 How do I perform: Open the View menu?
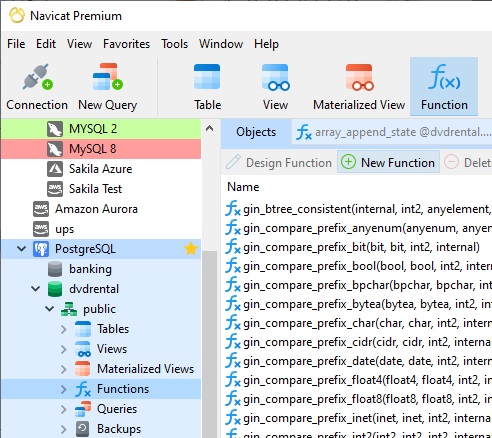(x=79, y=44)
